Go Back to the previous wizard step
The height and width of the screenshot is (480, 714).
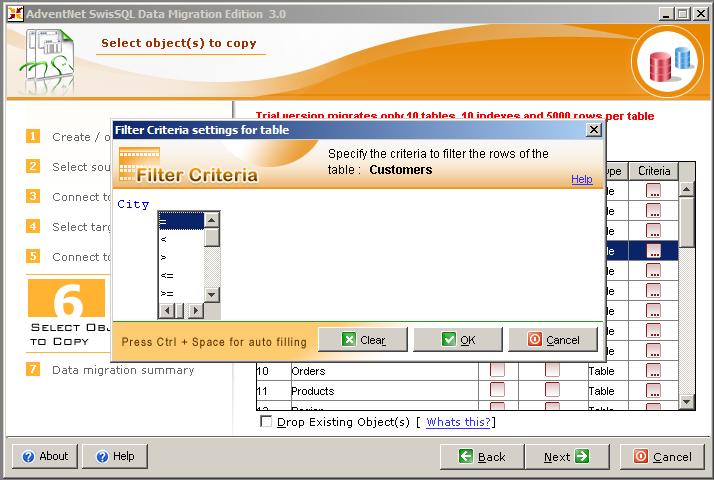click(482, 457)
